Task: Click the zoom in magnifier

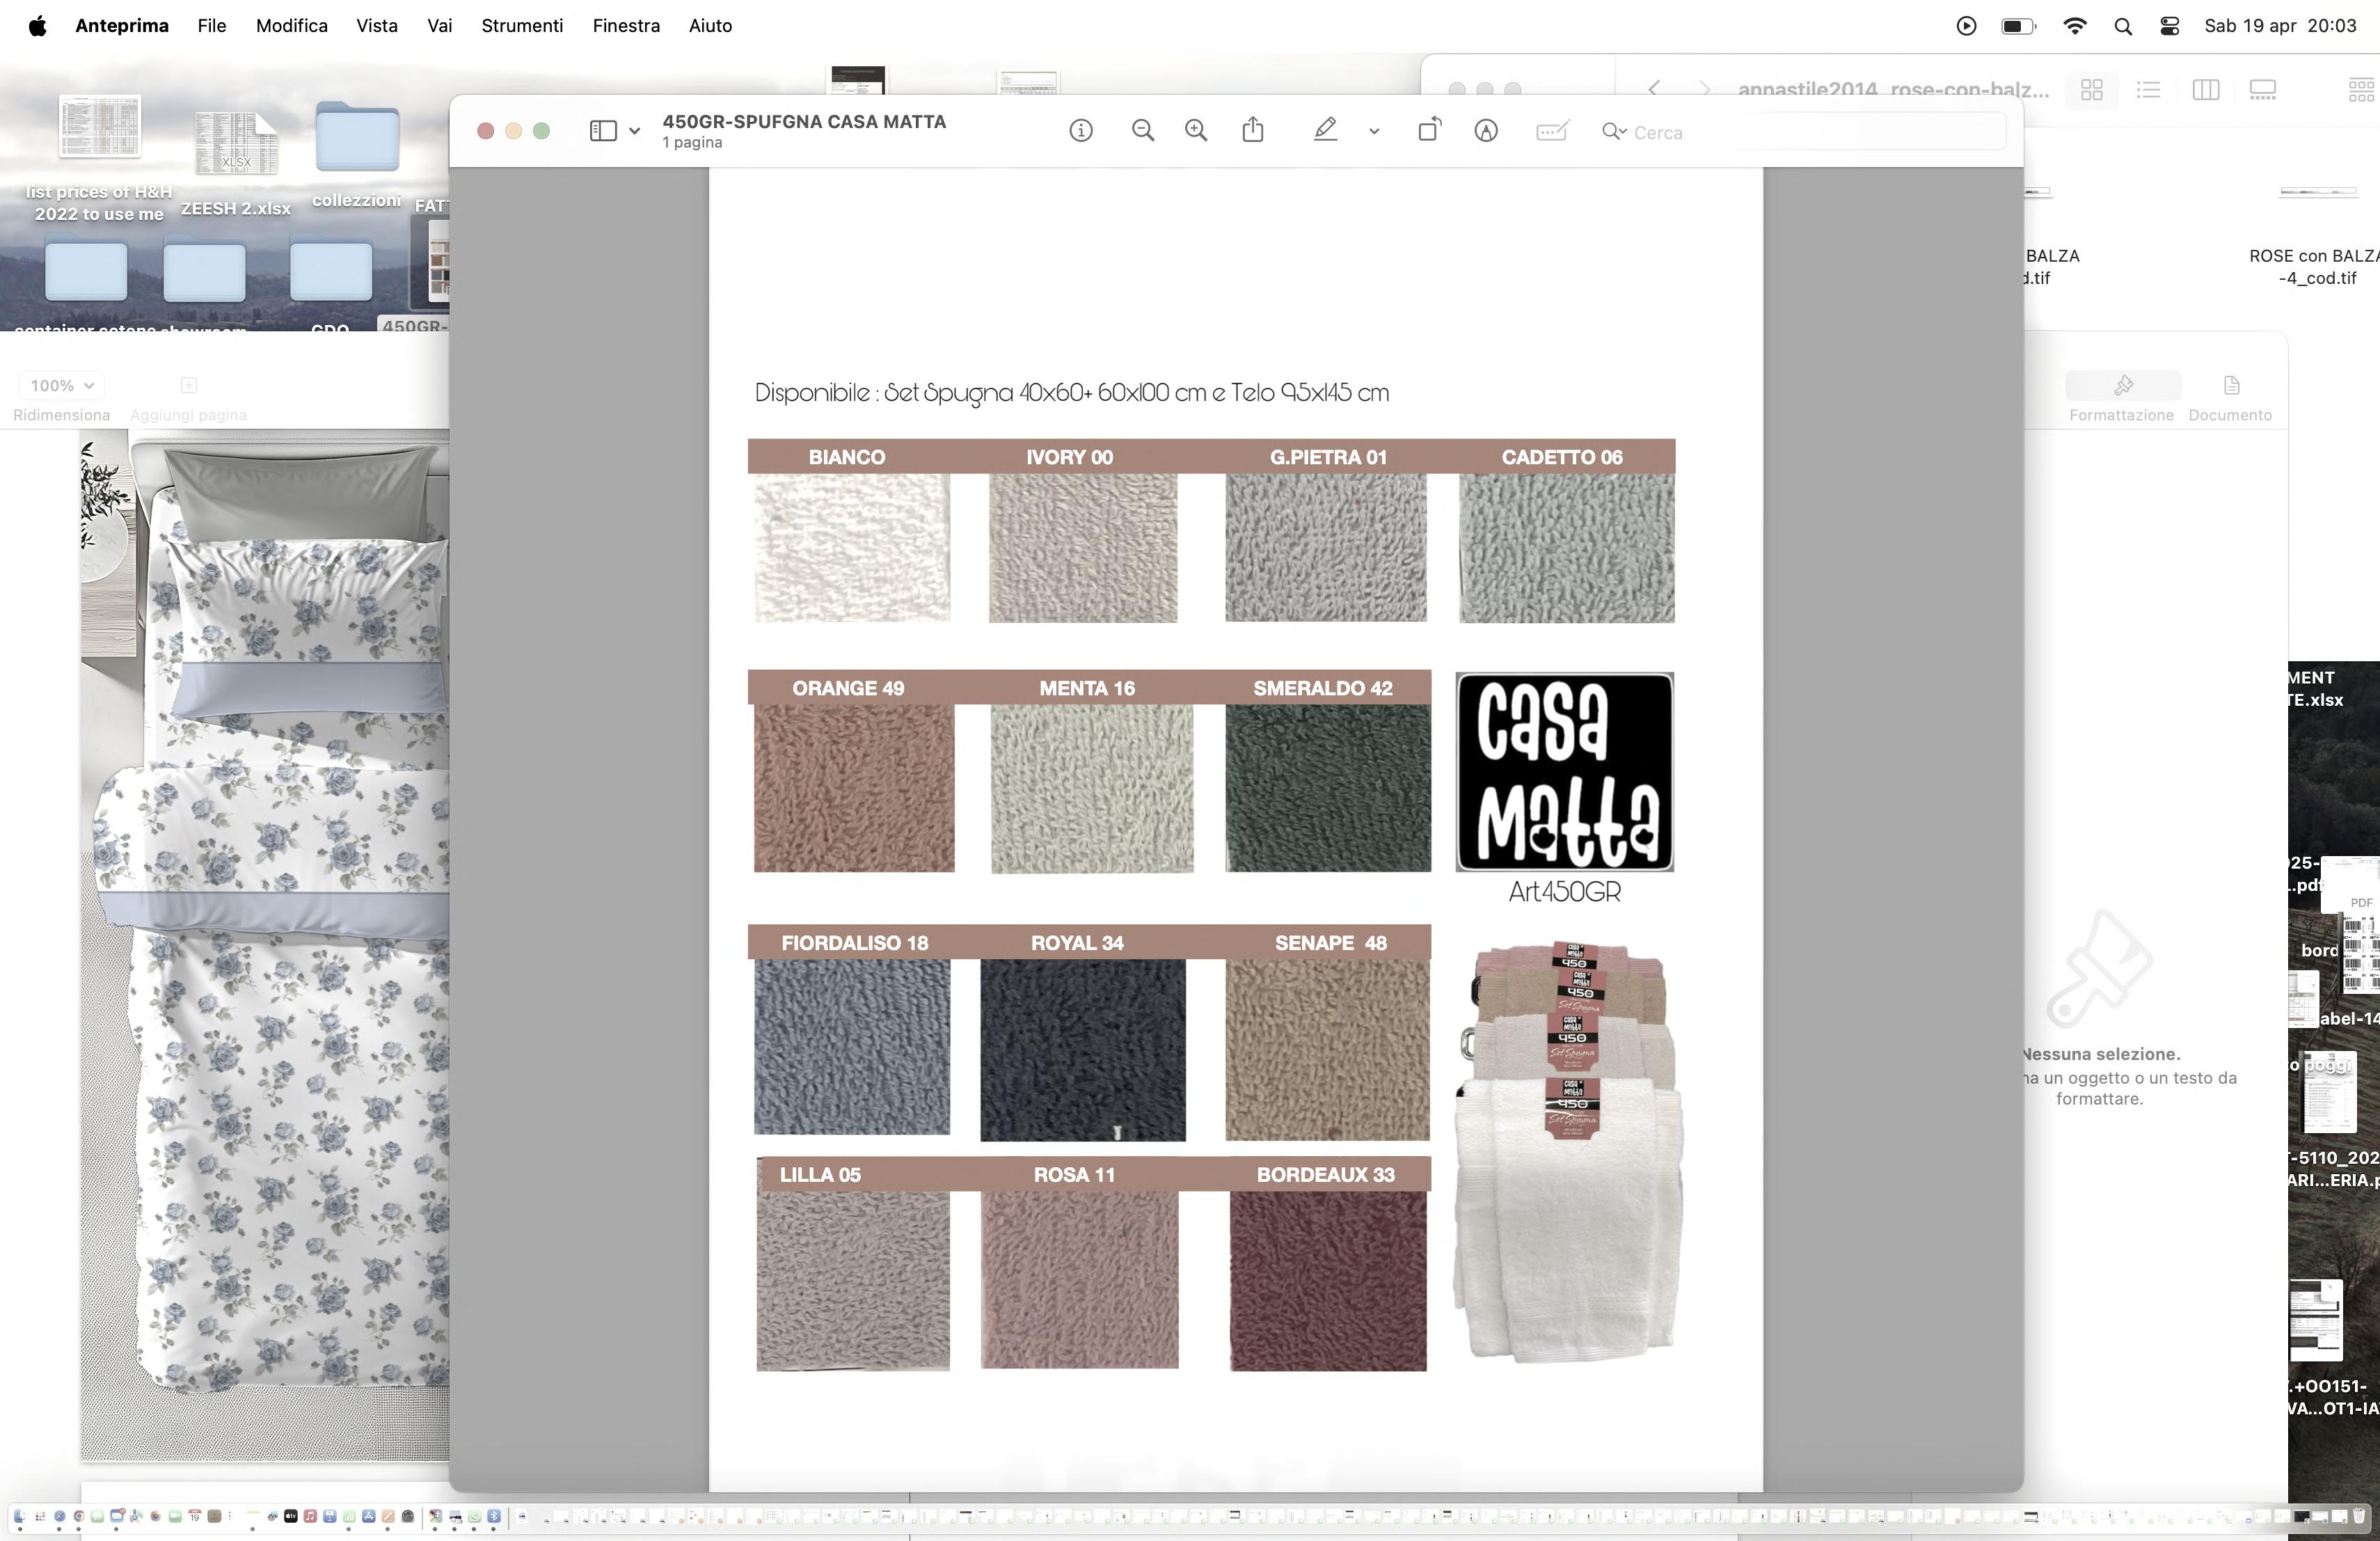Action: [x=1195, y=131]
